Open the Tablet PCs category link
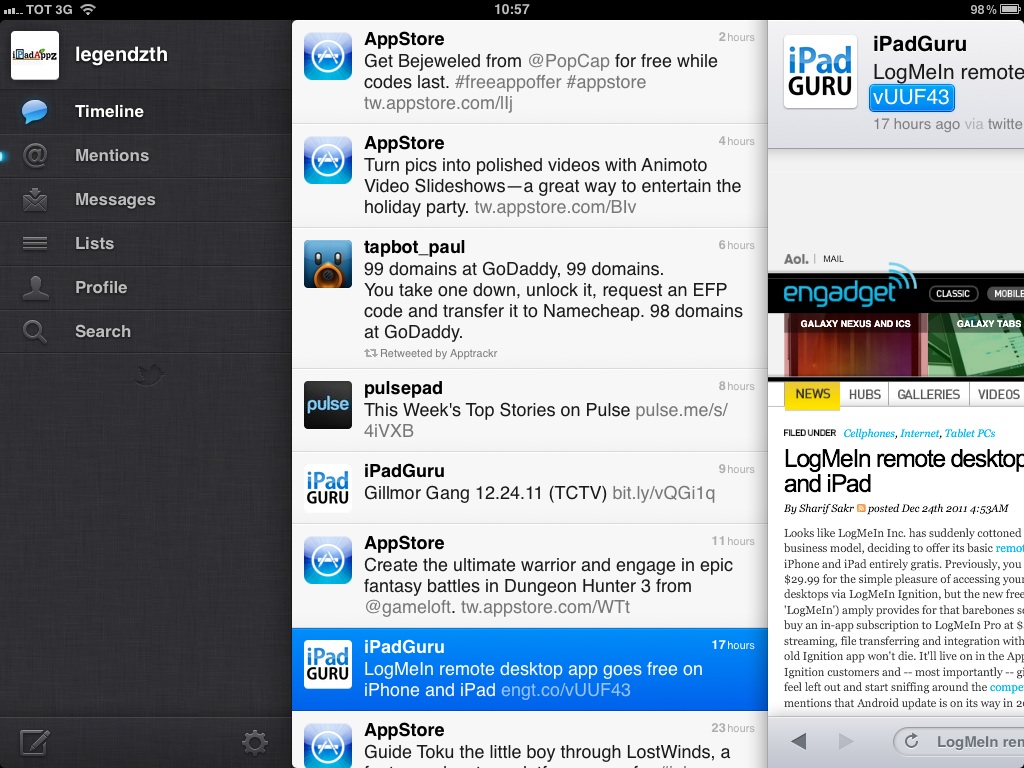This screenshot has width=1024, height=768. pos(970,434)
